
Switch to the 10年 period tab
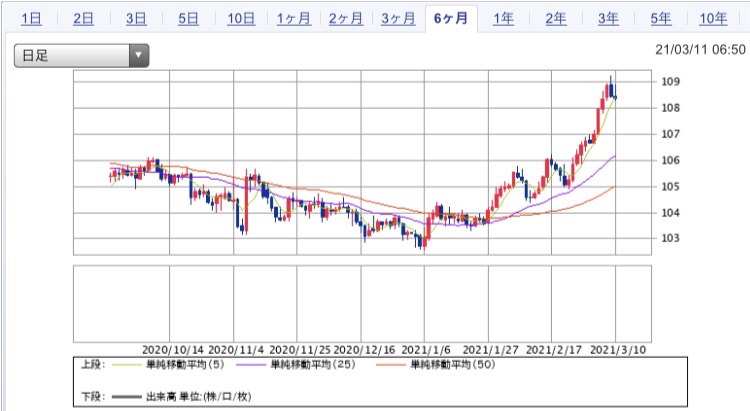click(713, 19)
